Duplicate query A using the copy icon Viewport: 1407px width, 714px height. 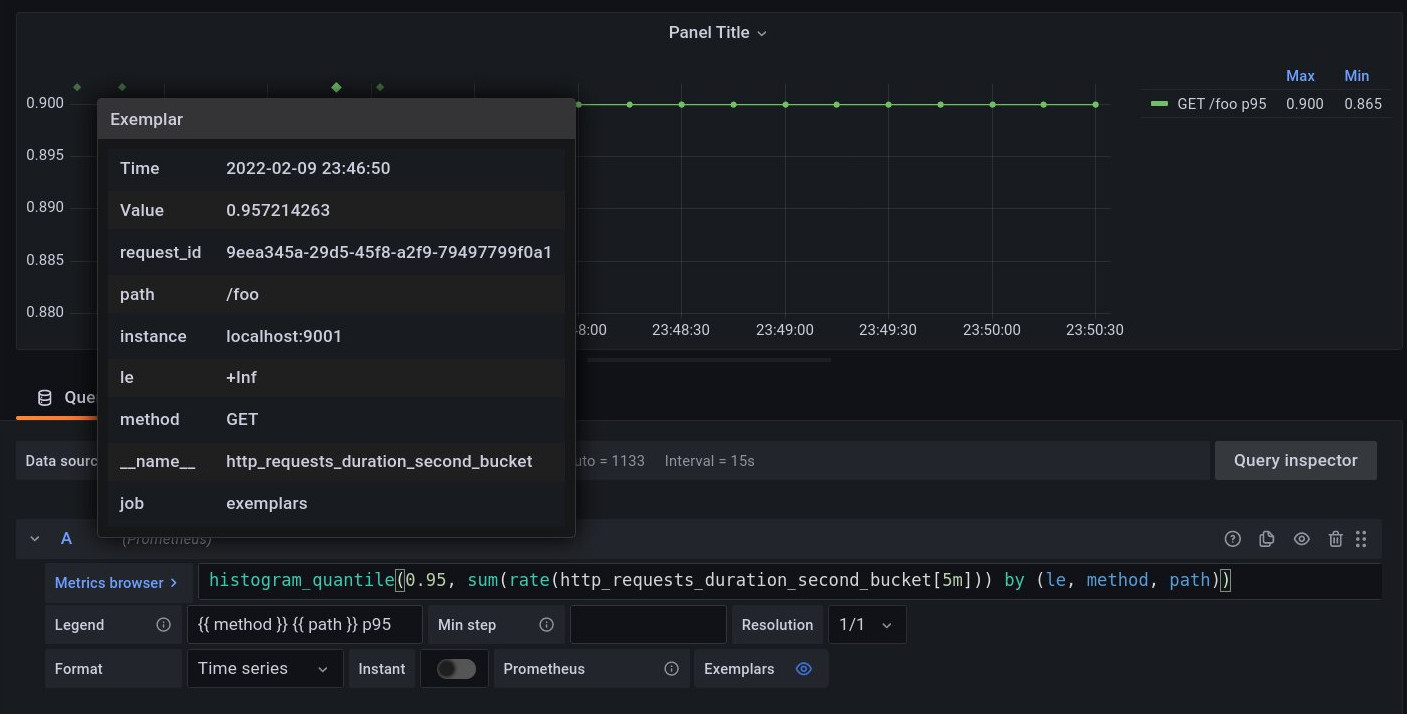pos(1266,539)
